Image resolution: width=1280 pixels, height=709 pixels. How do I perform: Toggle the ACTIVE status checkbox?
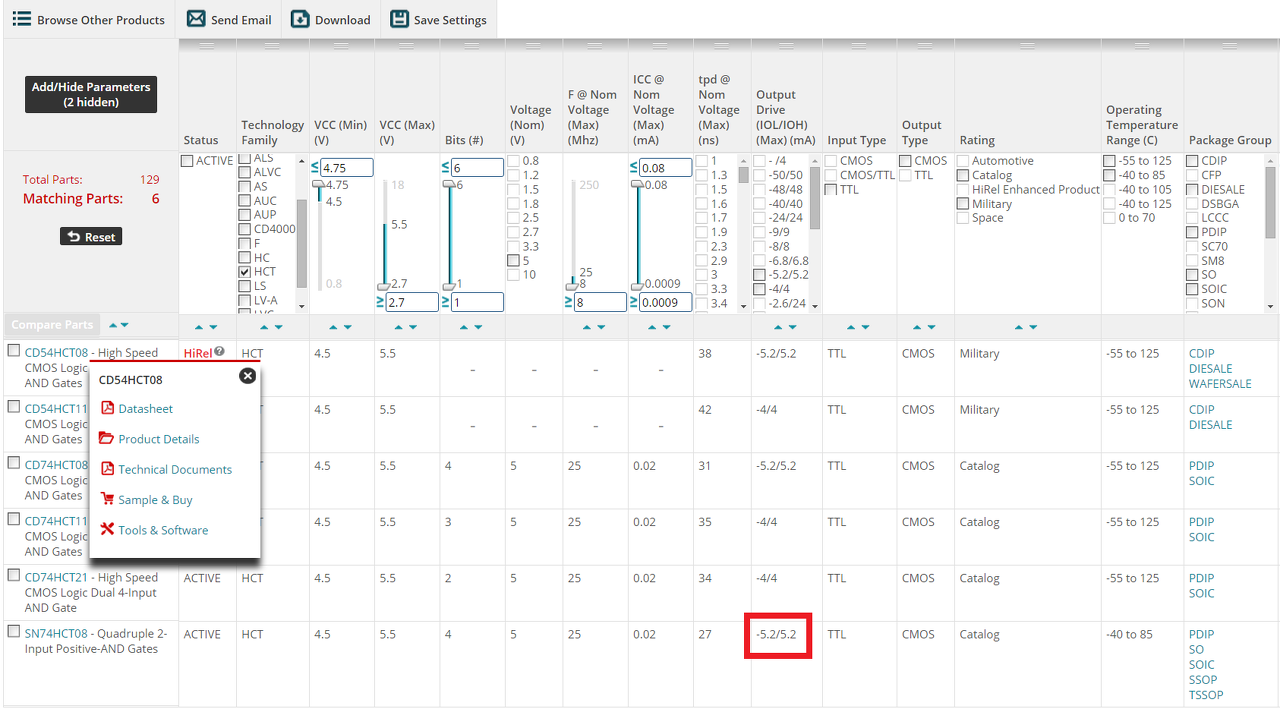point(187,161)
